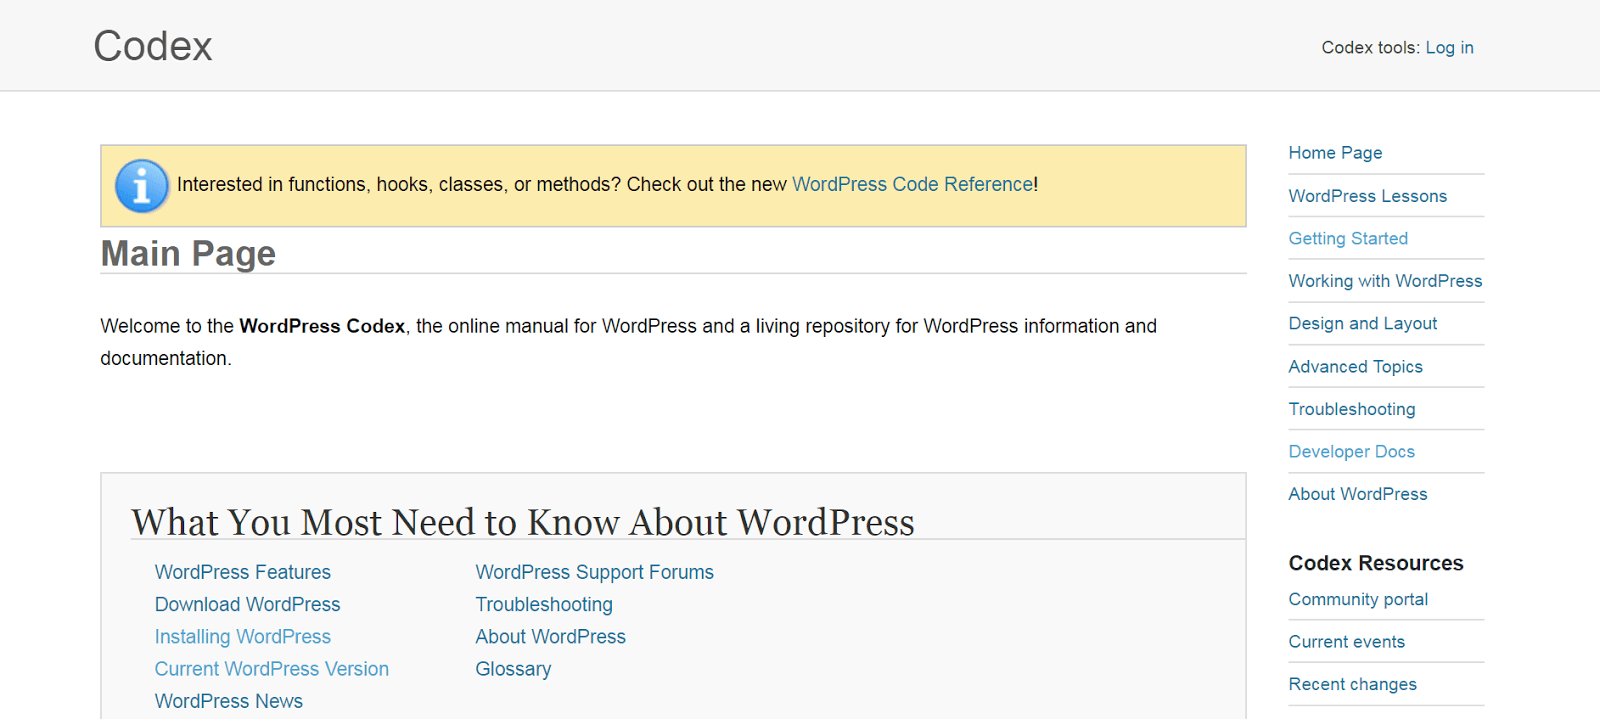
Task: Open Working with WordPress sidebar item
Action: tap(1385, 281)
